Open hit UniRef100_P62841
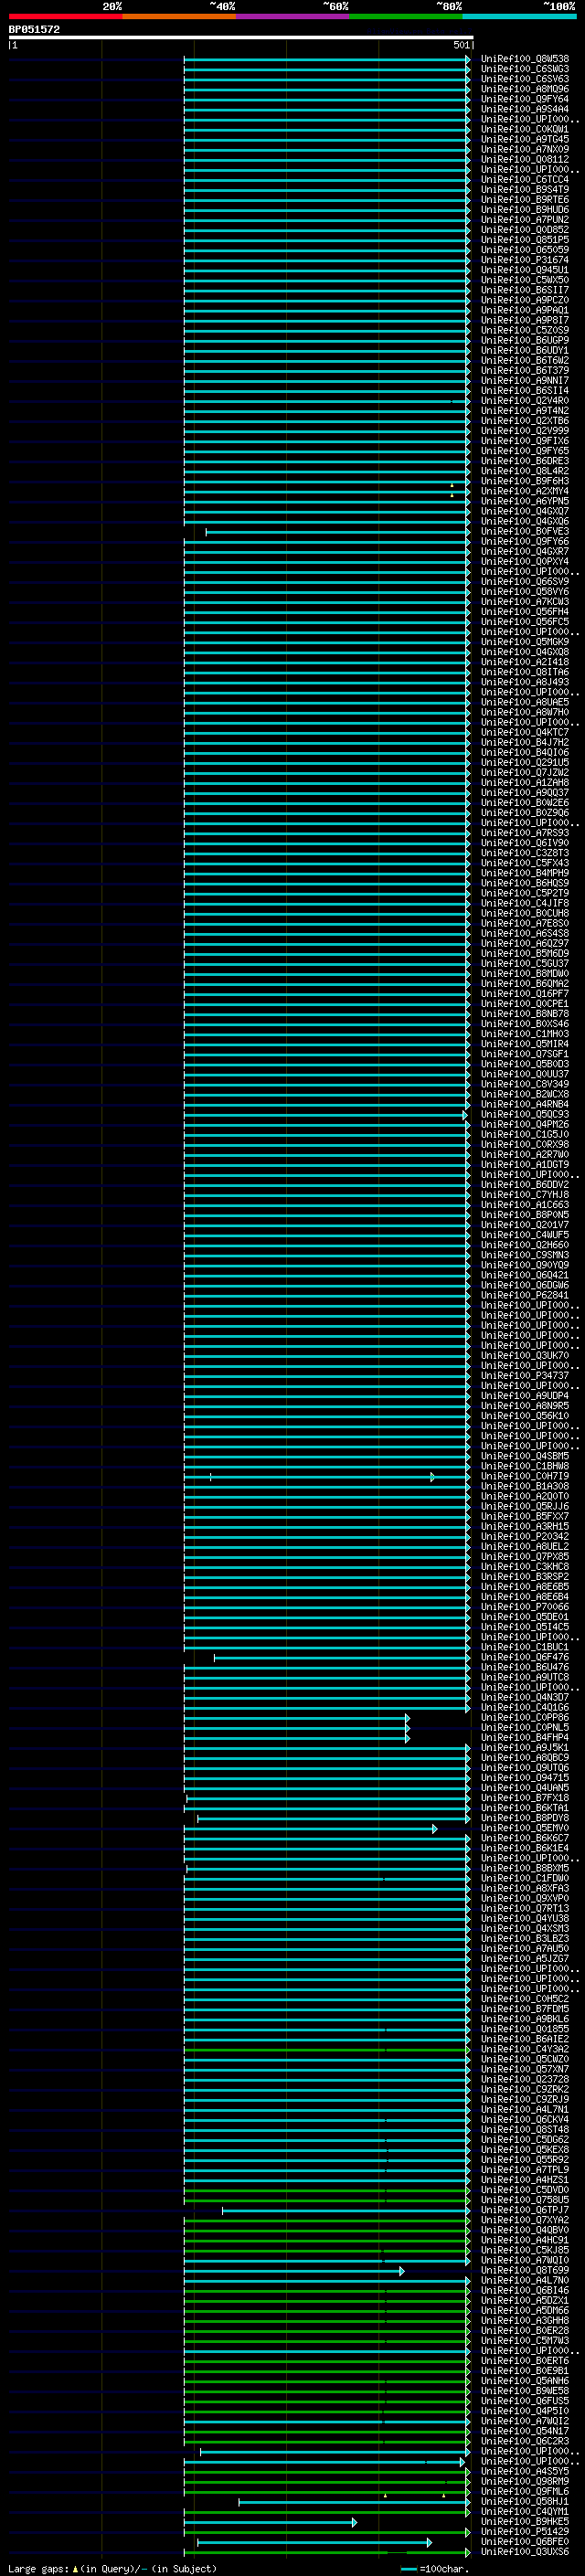The width and height of the screenshot is (585, 2576). (524, 1295)
